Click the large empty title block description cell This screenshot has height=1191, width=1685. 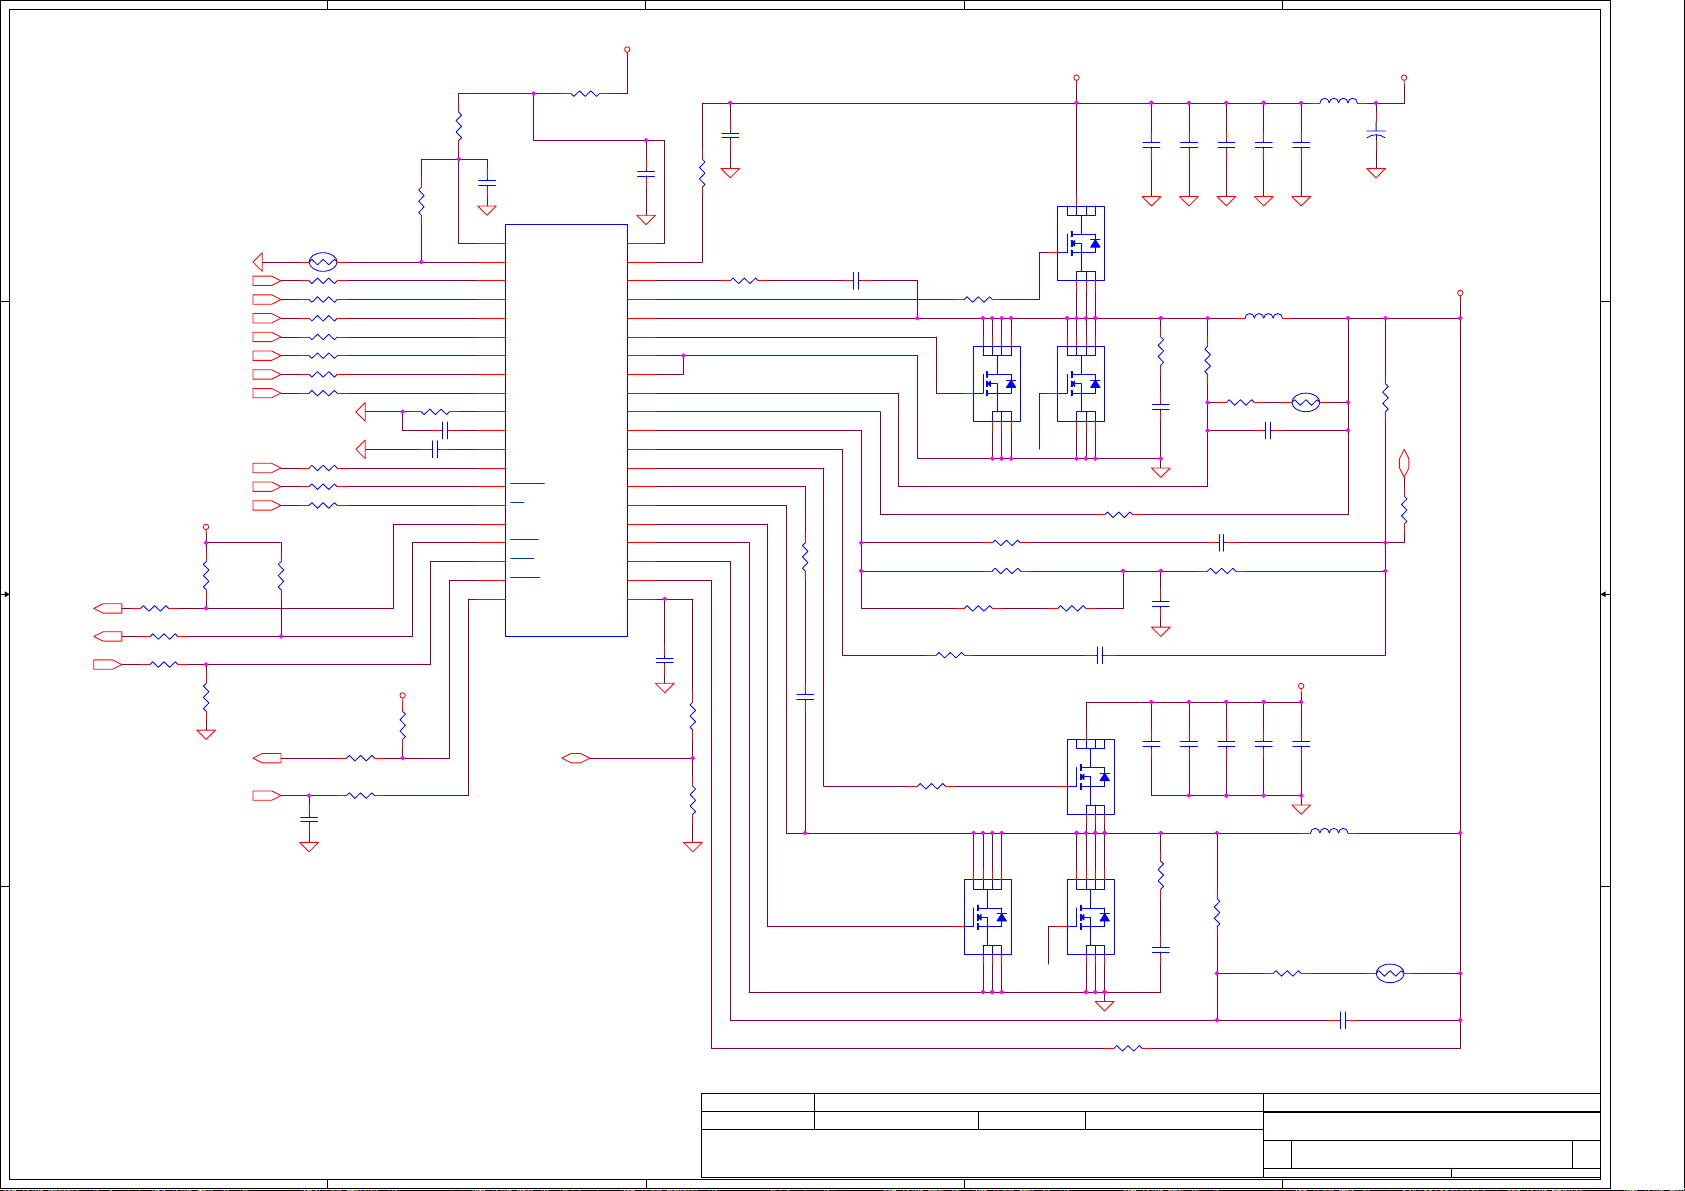click(982, 1153)
